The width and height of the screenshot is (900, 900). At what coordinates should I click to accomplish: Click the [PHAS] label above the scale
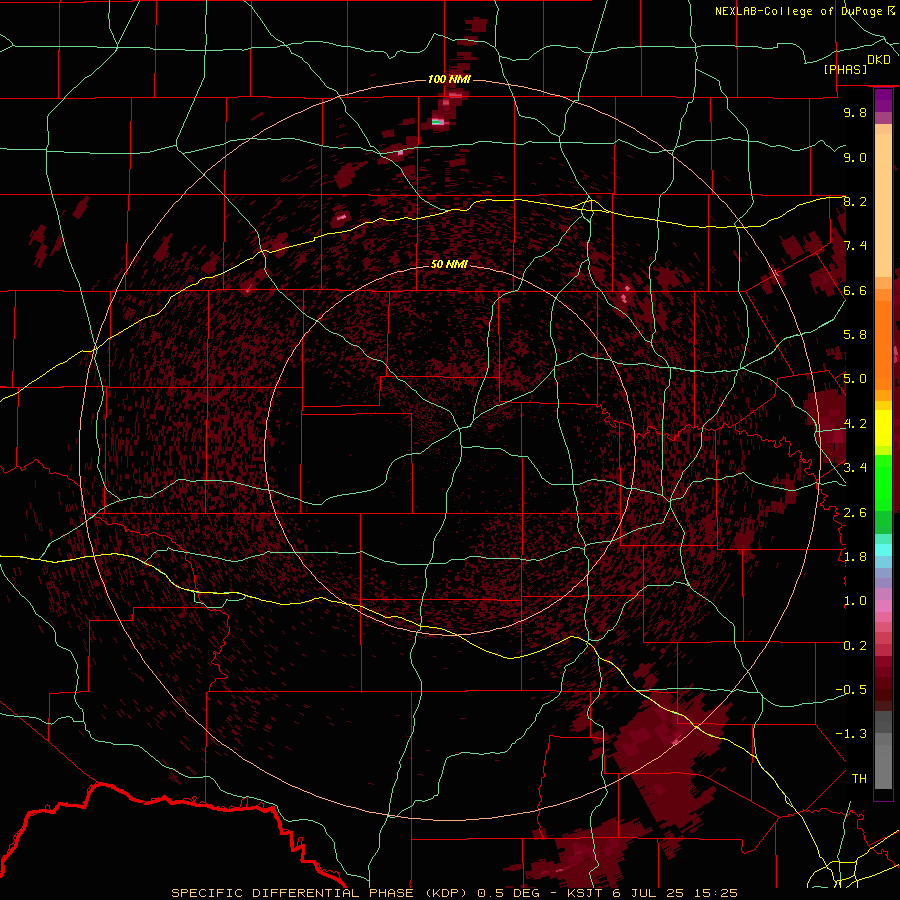coord(845,70)
